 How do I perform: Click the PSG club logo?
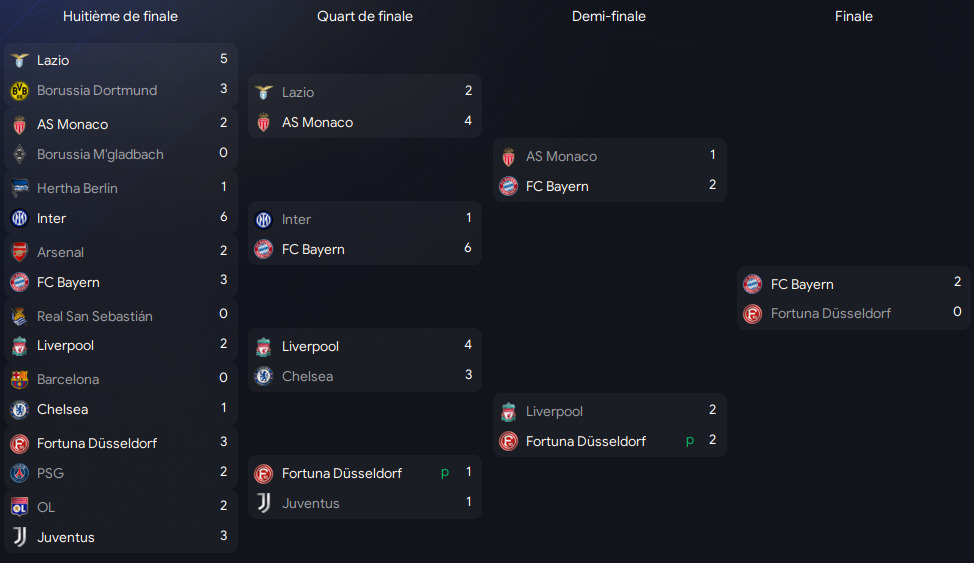click(x=19, y=473)
